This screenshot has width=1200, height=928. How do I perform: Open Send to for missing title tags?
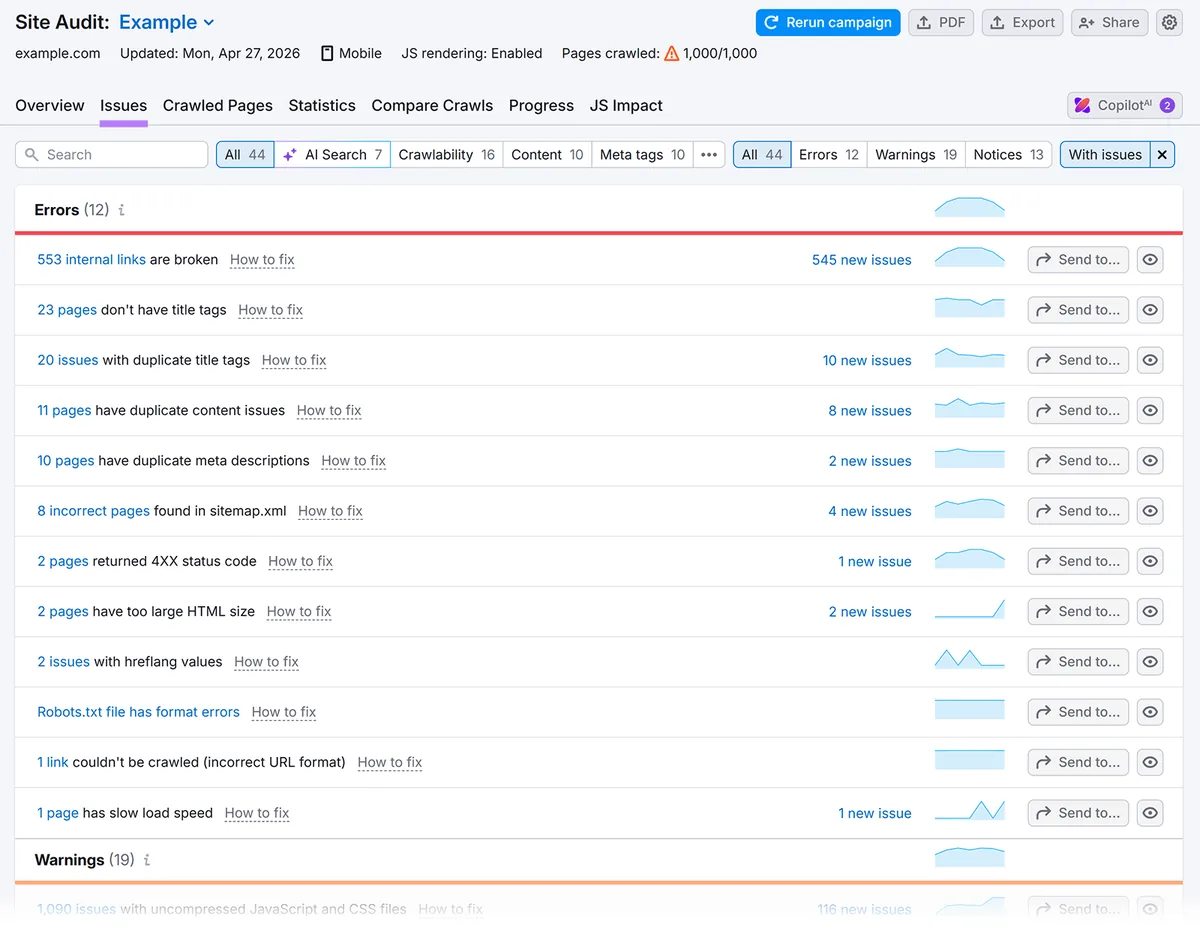click(1078, 310)
